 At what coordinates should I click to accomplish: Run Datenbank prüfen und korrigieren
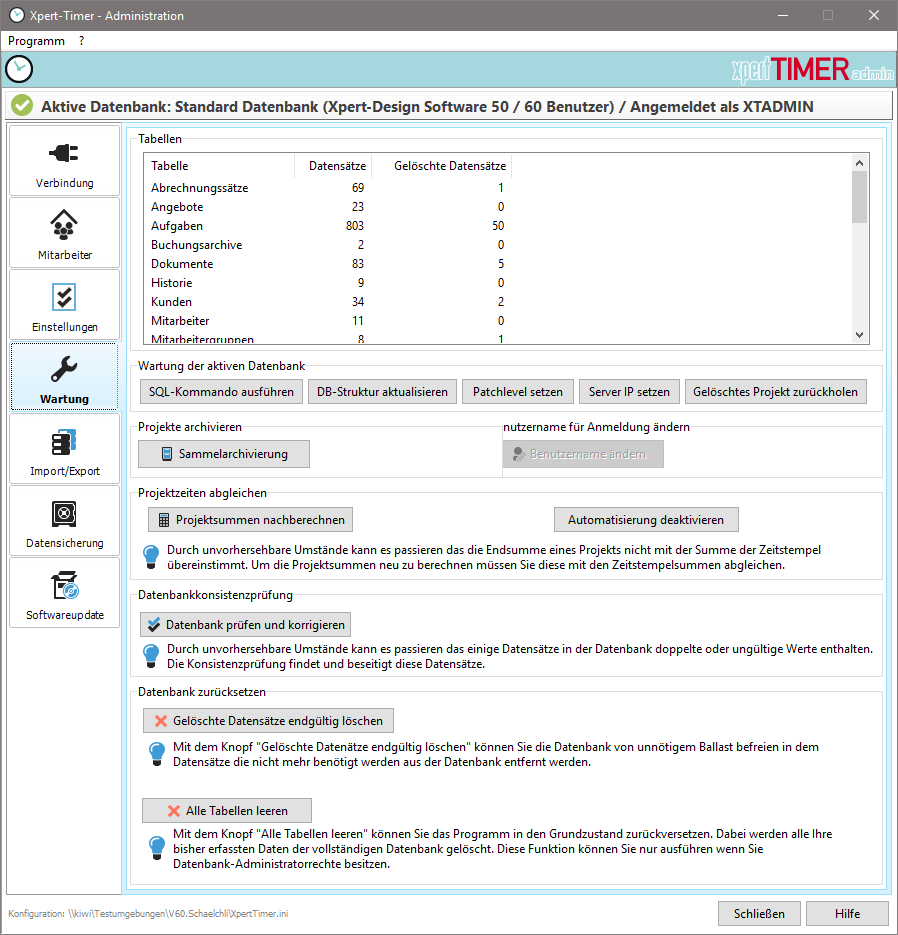[x=243, y=624]
